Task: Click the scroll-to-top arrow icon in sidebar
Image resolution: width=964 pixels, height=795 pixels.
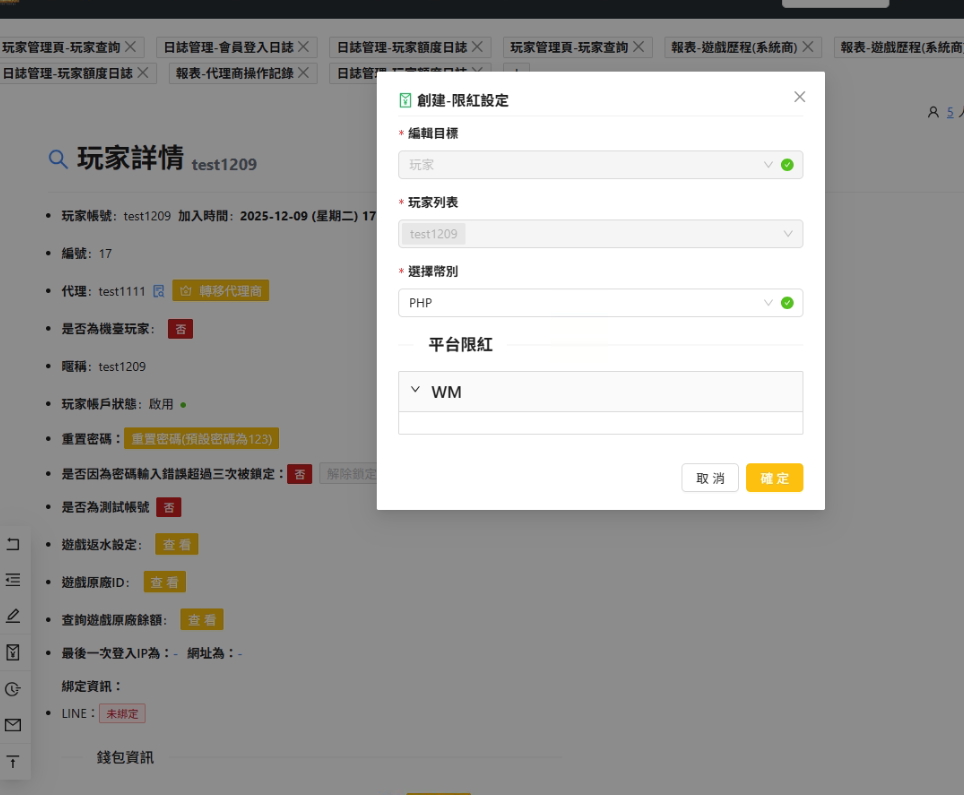Action: [13, 761]
